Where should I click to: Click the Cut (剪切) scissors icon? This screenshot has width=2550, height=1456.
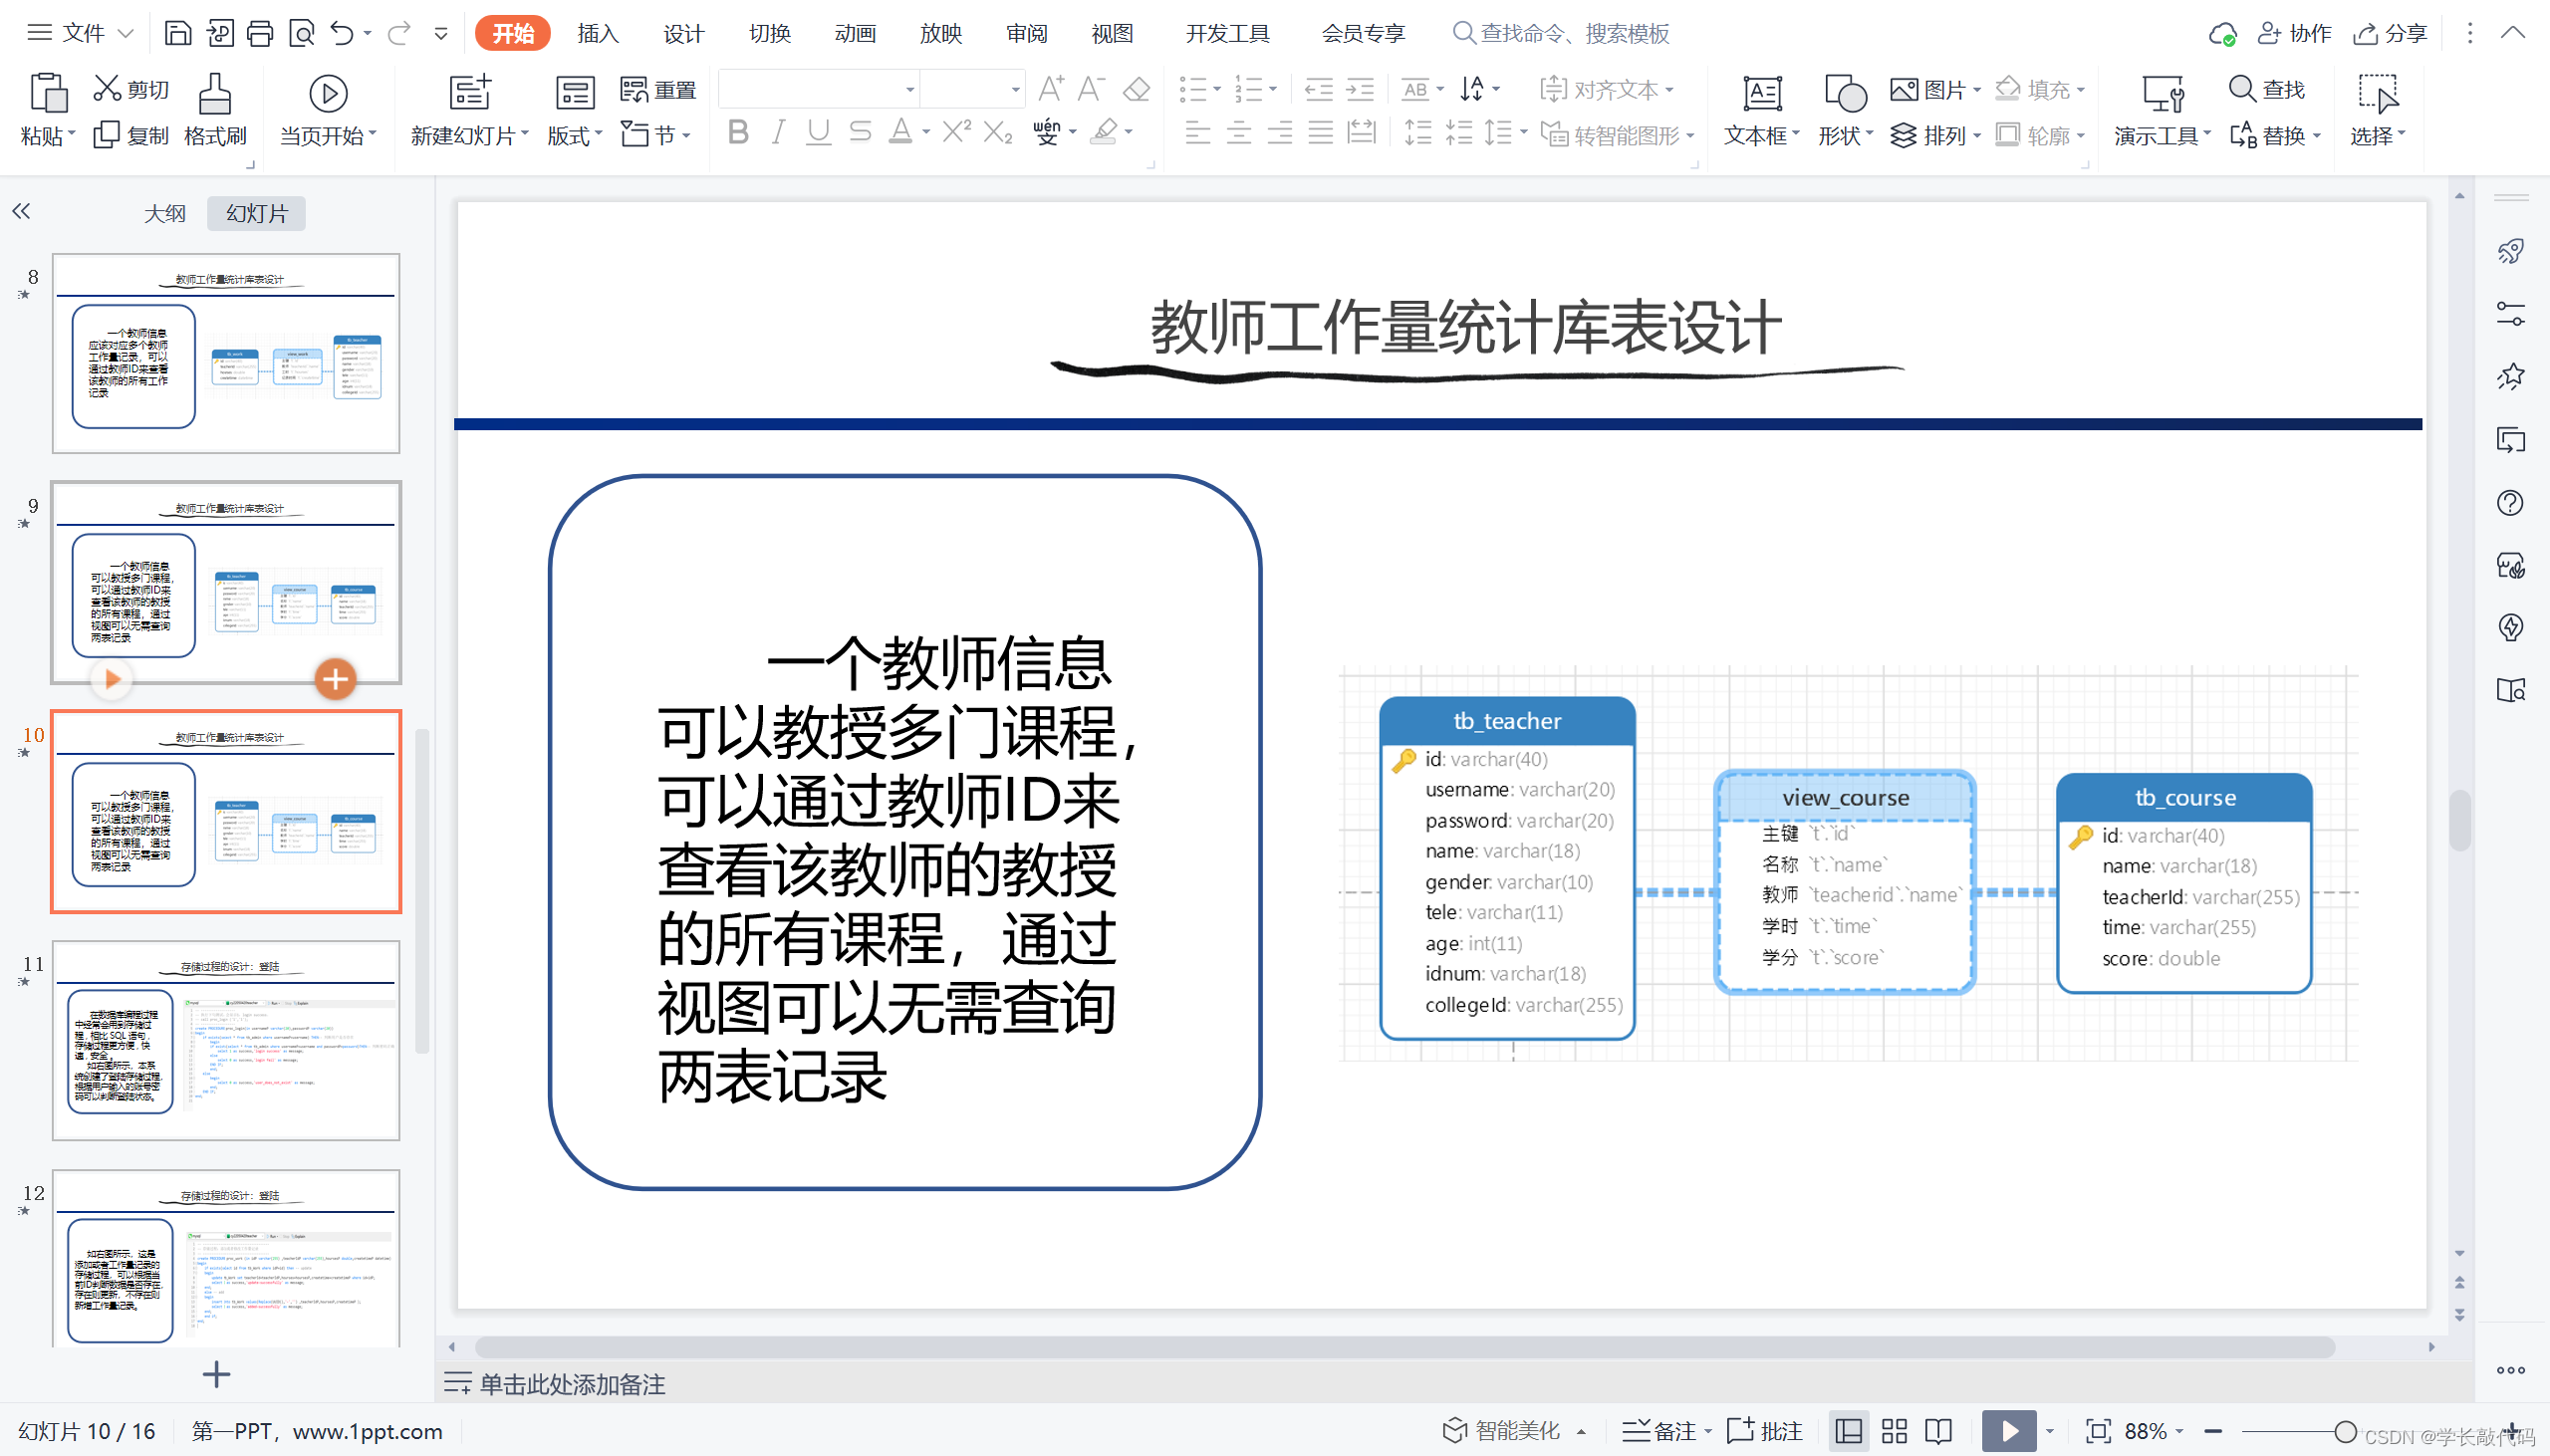tap(107, 88)
